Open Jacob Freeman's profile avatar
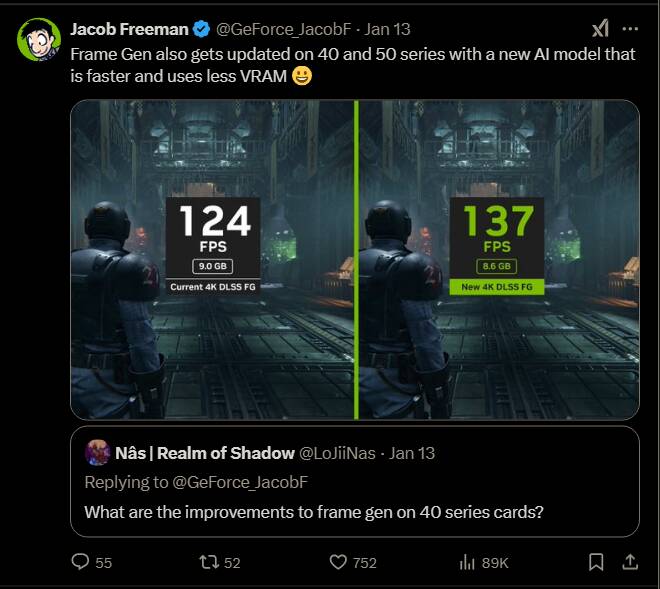 pyautogui.click(x=36, y=39)
